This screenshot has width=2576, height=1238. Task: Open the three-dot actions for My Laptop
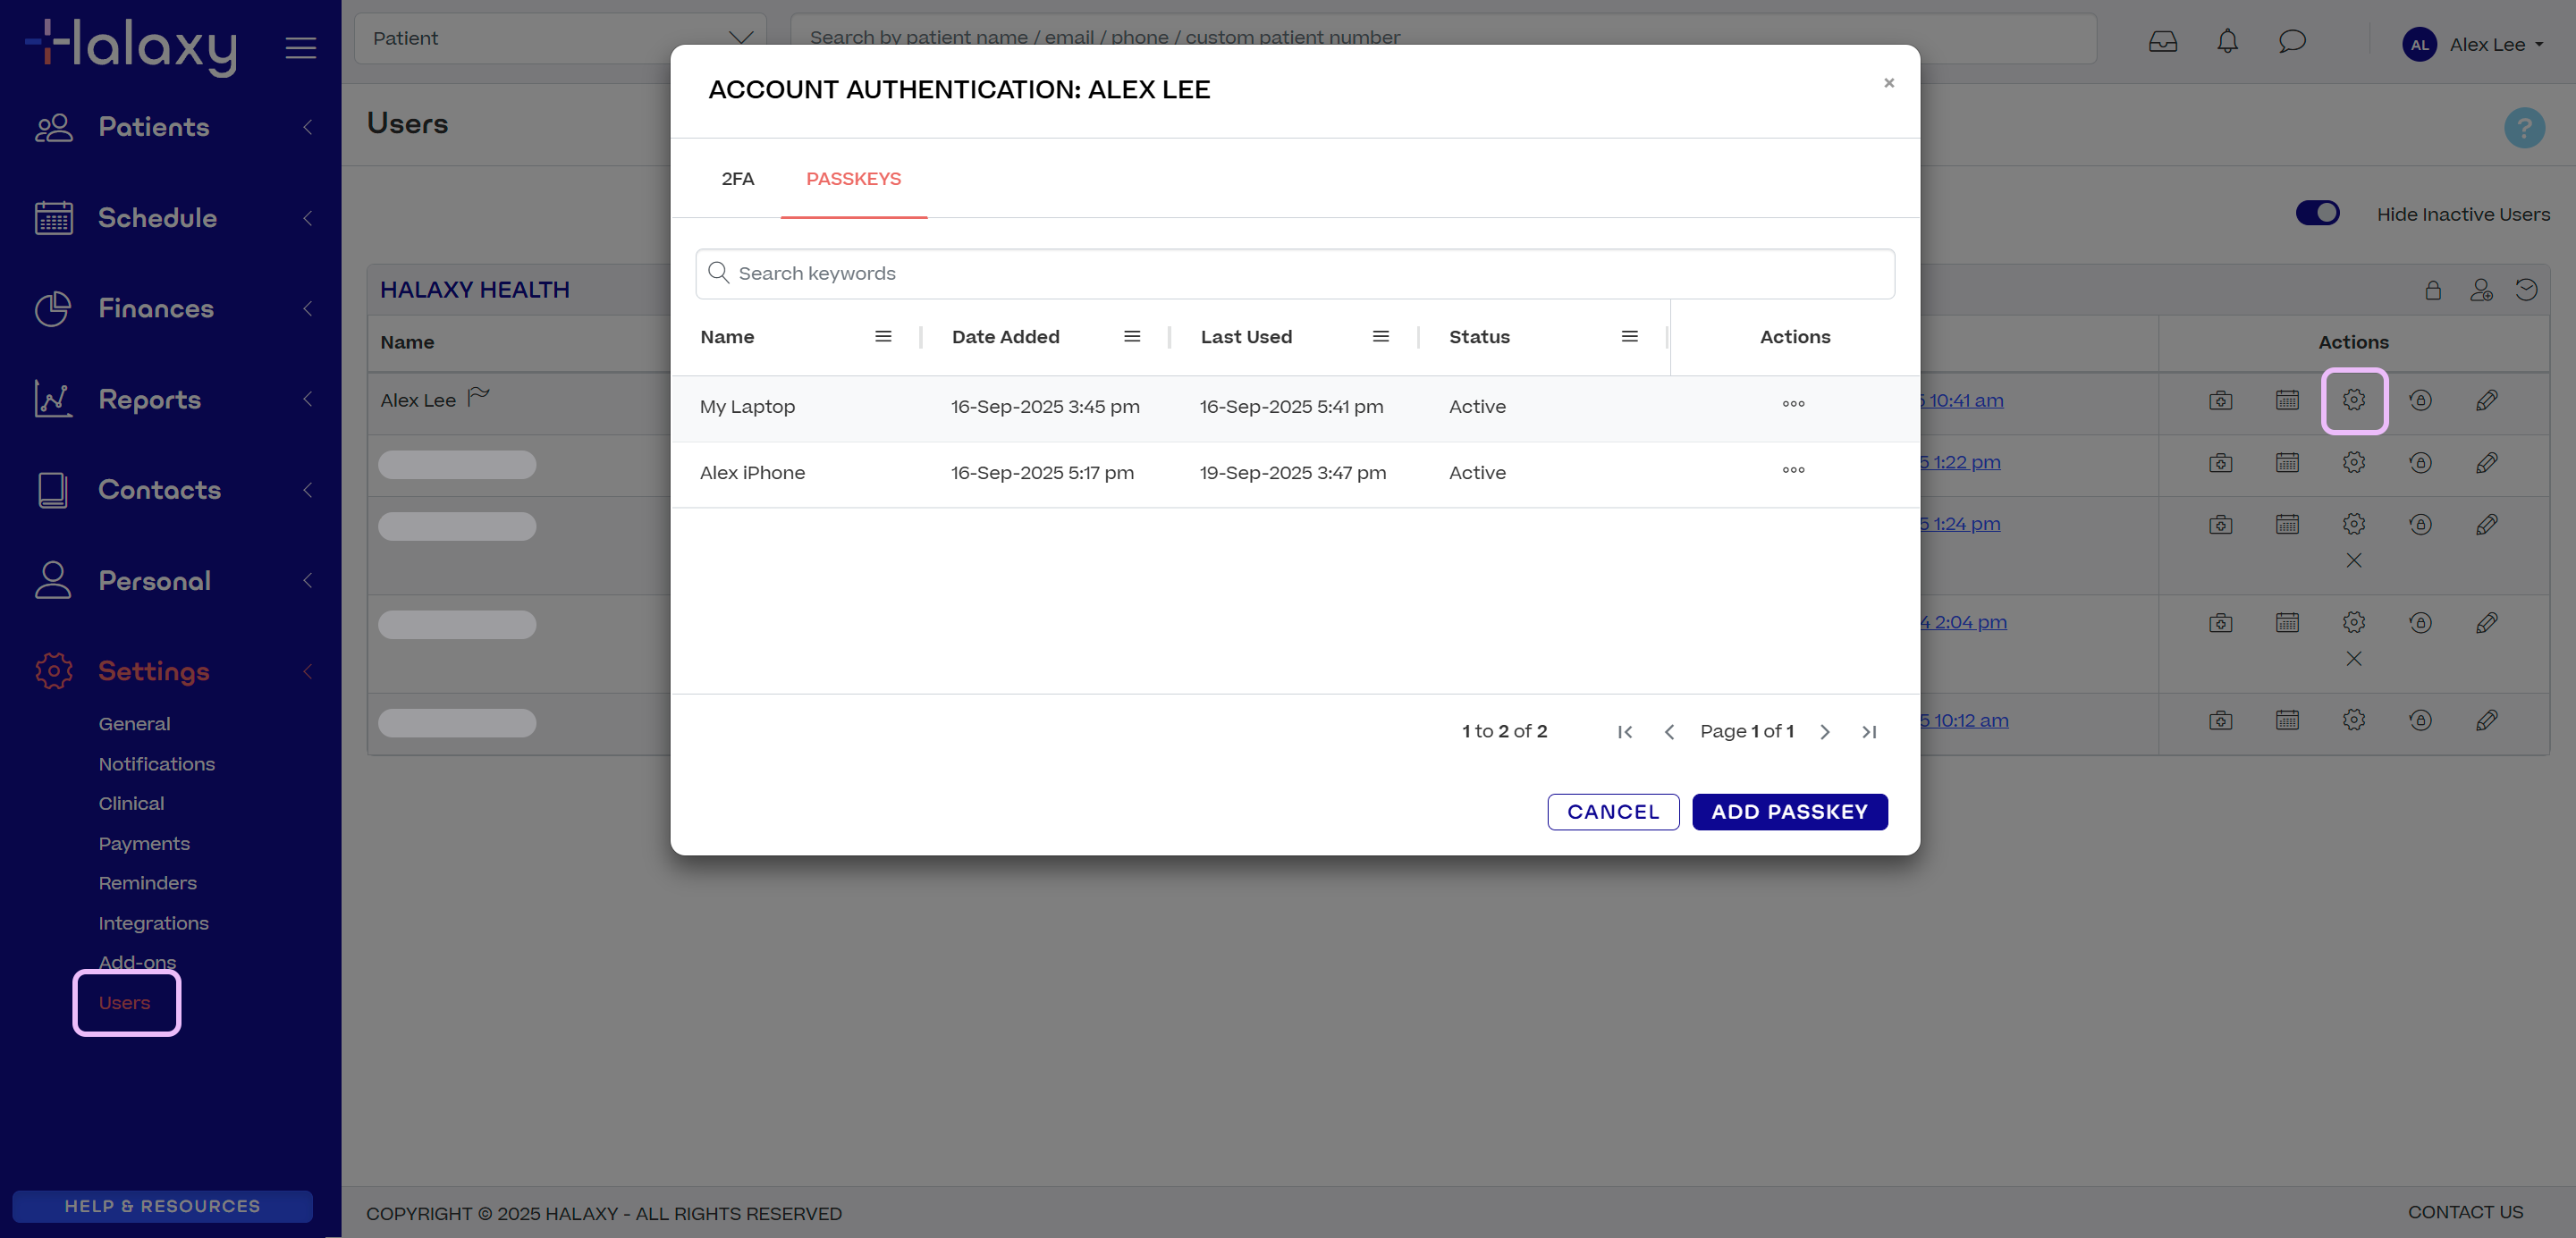(x=1793, y=405)
